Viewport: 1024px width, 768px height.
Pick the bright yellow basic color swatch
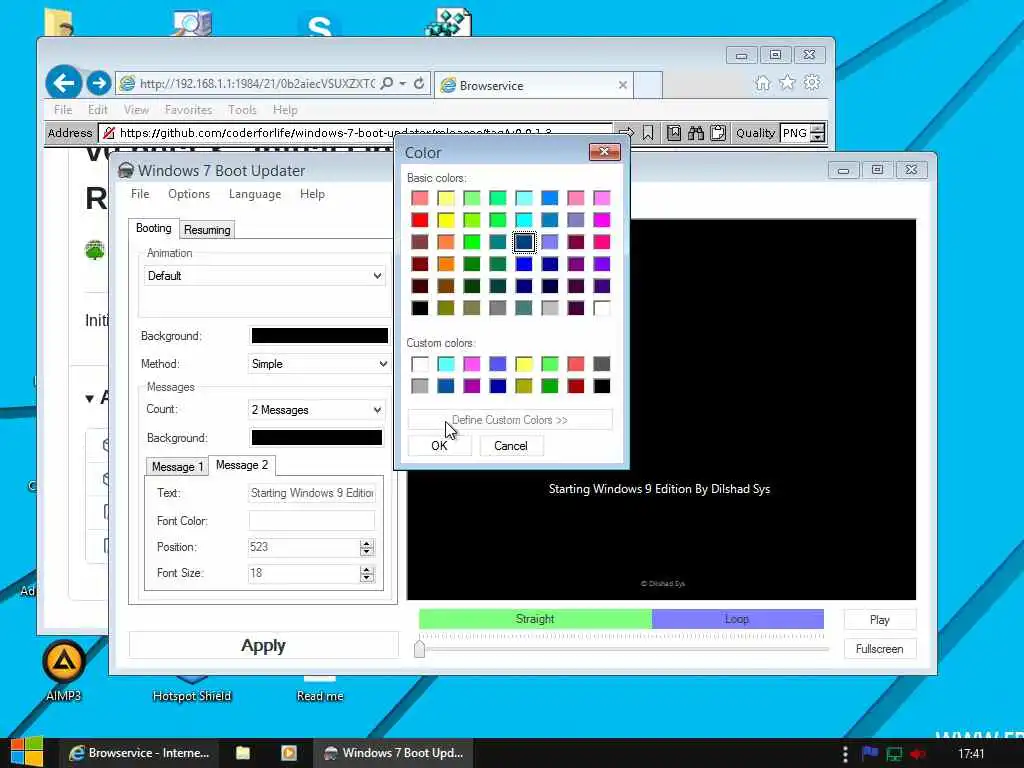pos(446,220)
